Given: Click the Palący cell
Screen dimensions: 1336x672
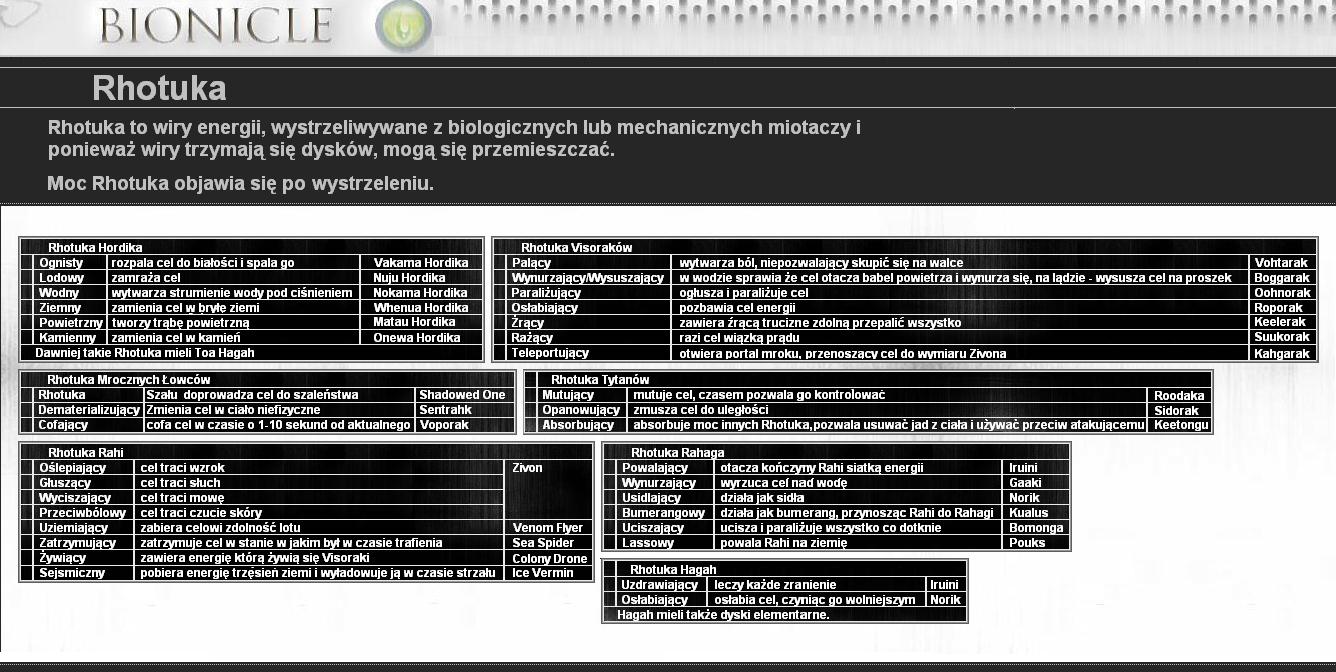Looking at the screenshot, I should (x=590, y=263).
